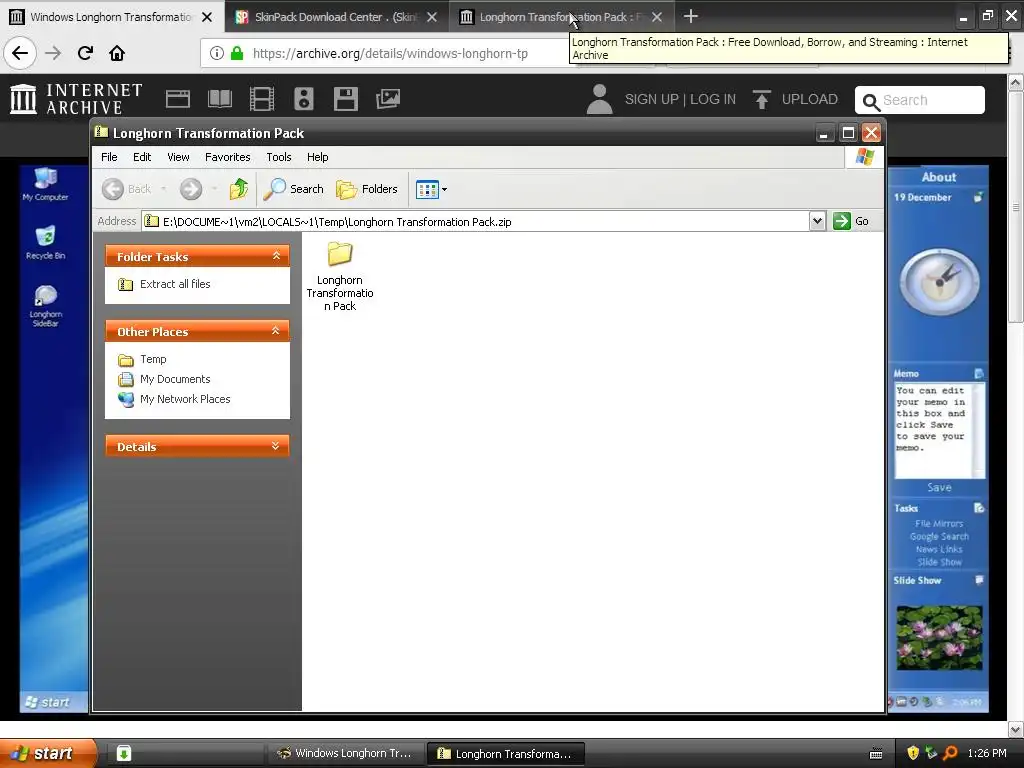
Task: Open the Images picture icon
Action: point(387,99)
